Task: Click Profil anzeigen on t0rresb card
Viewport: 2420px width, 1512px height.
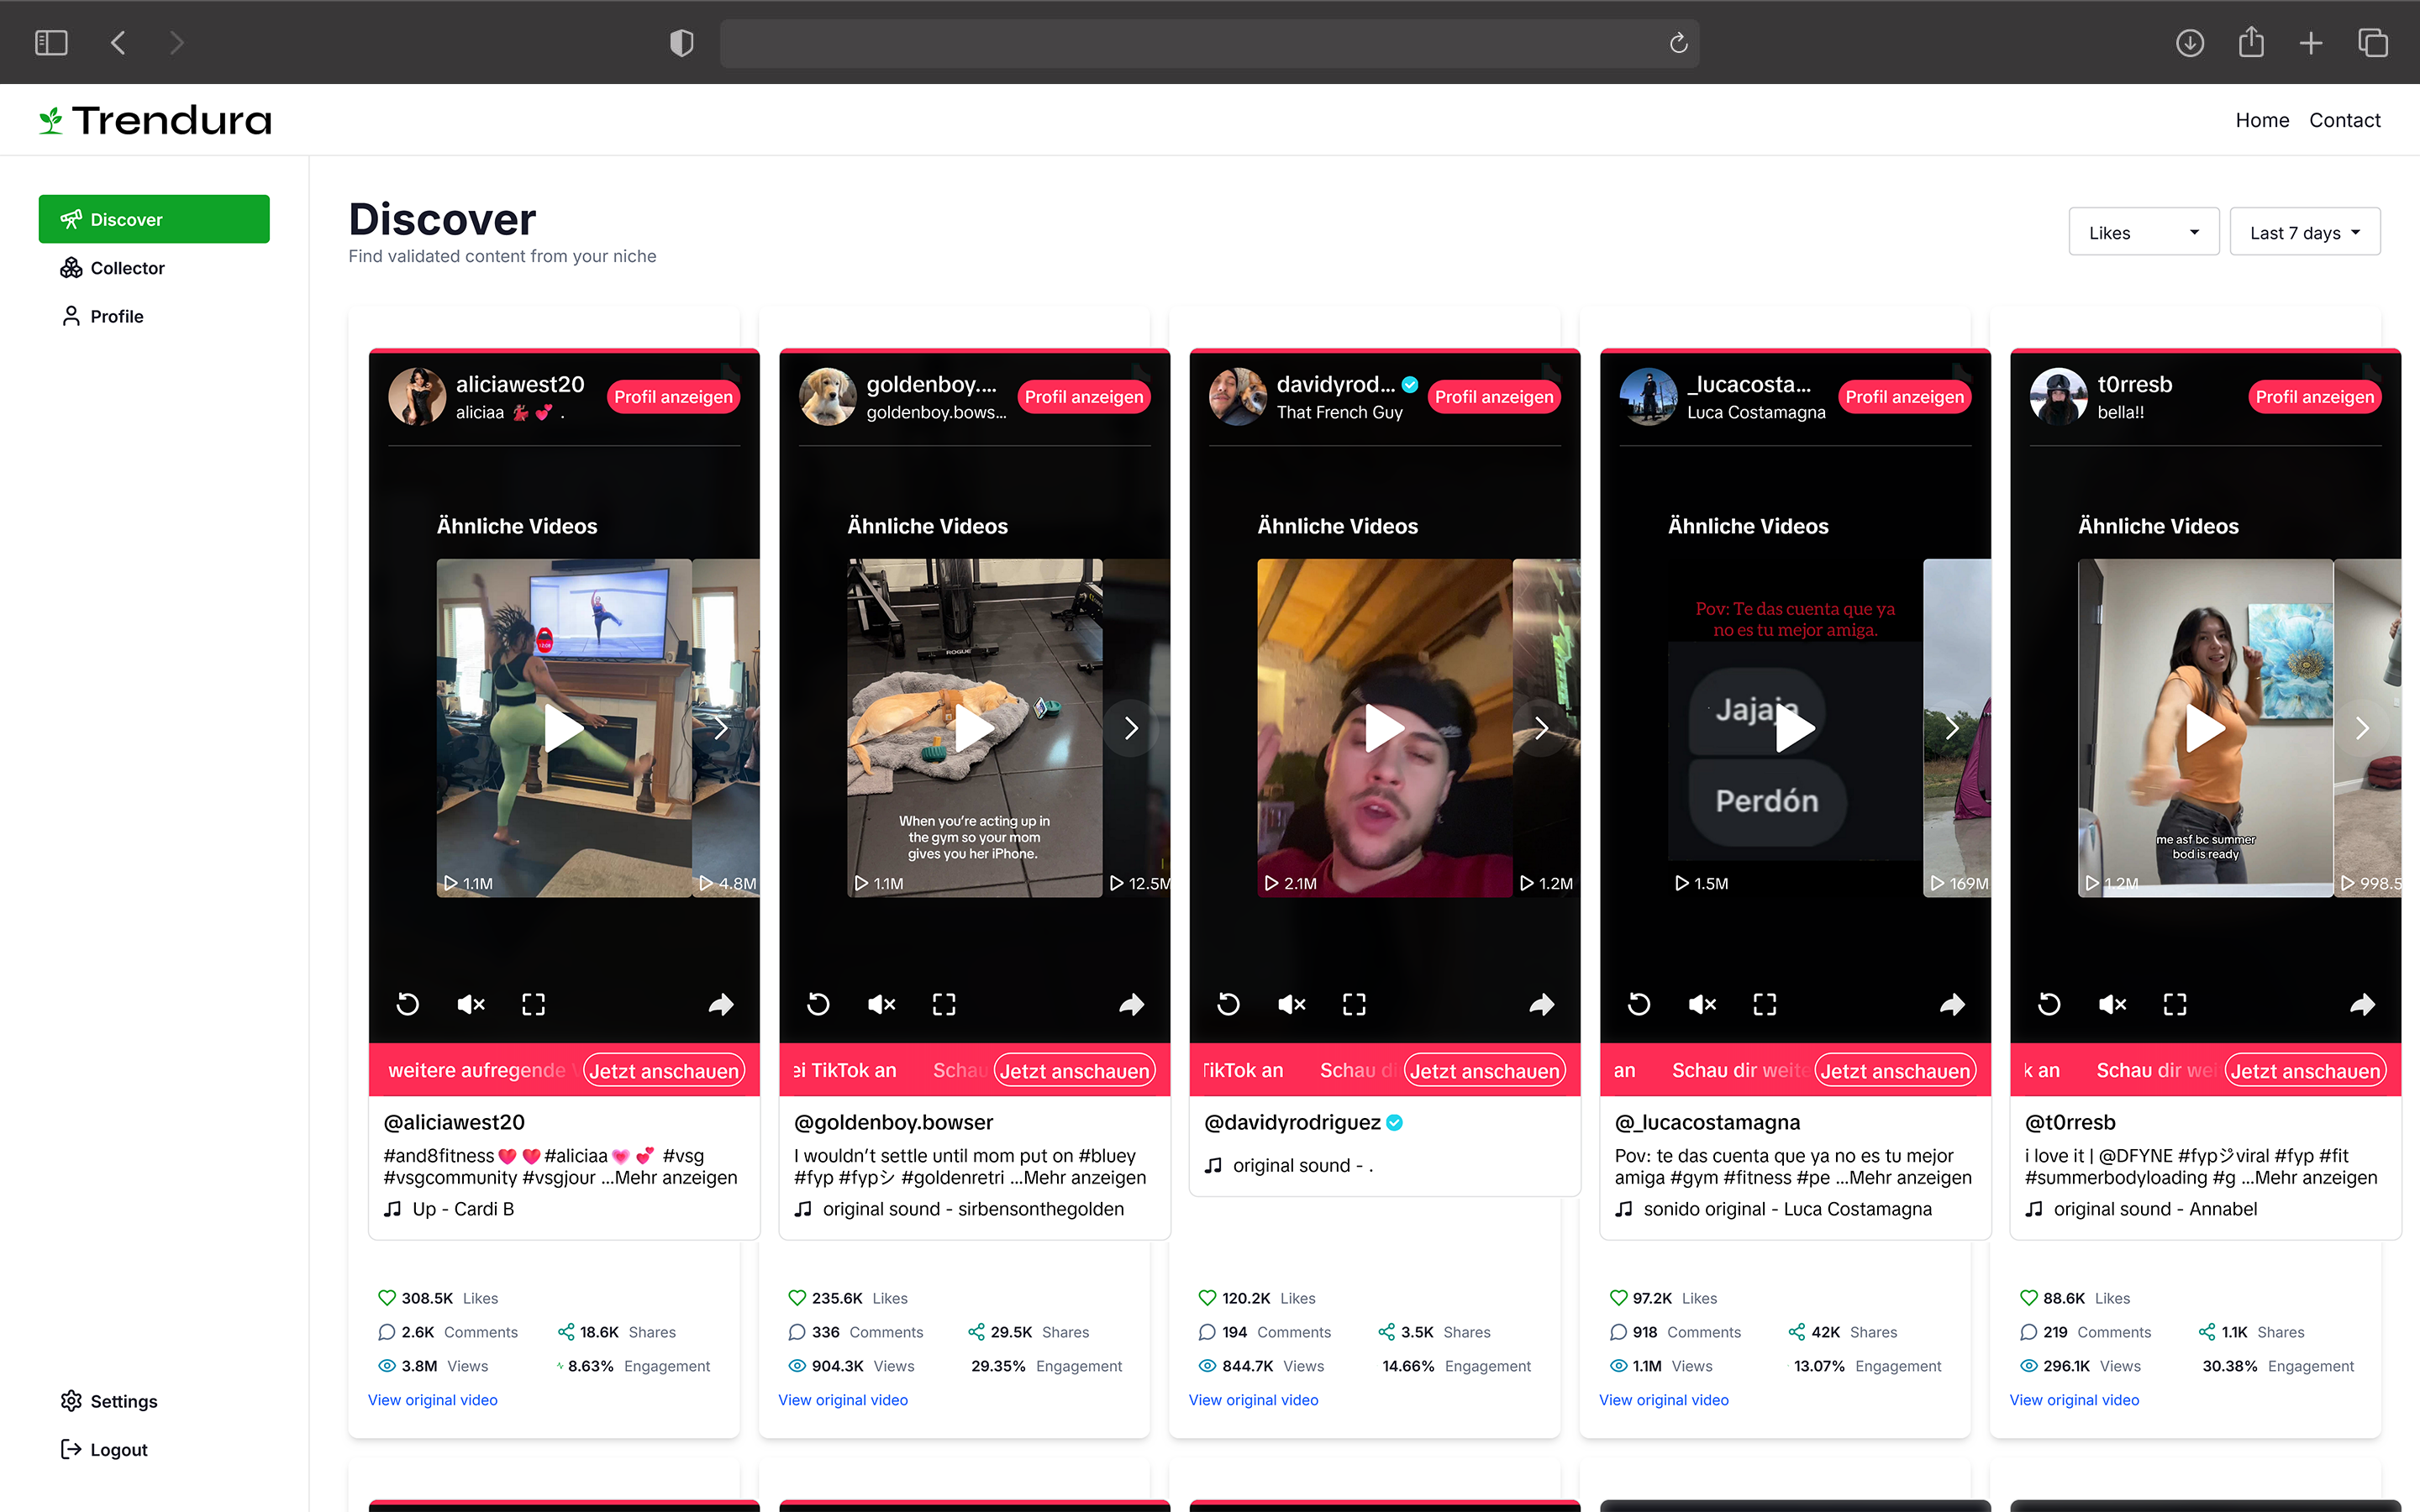Action: point(2314,397)
